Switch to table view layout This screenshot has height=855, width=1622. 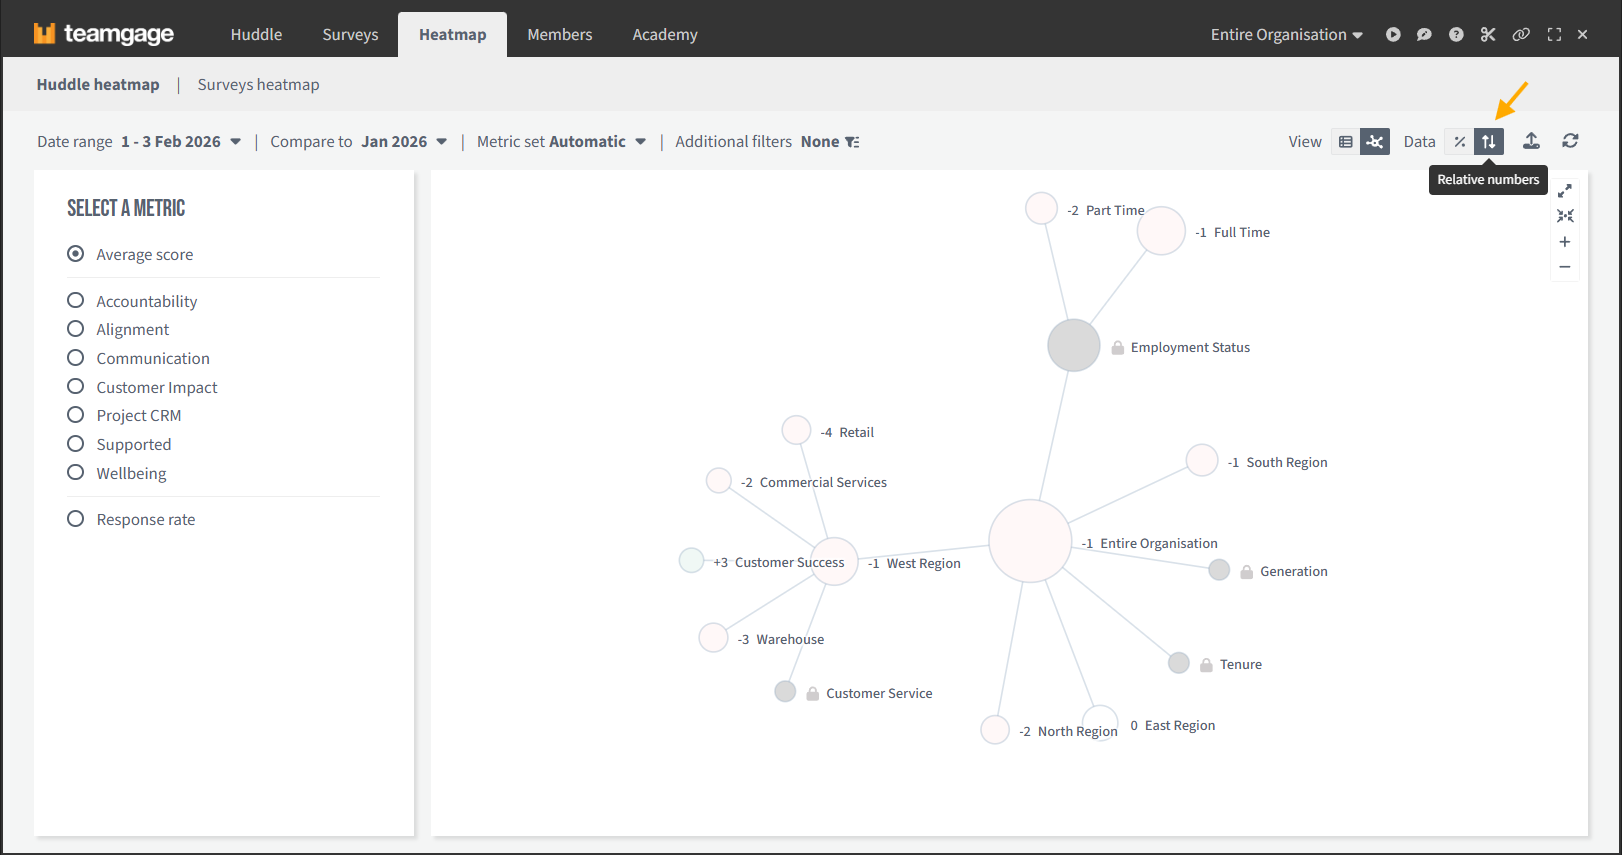tap(1345, 142)
